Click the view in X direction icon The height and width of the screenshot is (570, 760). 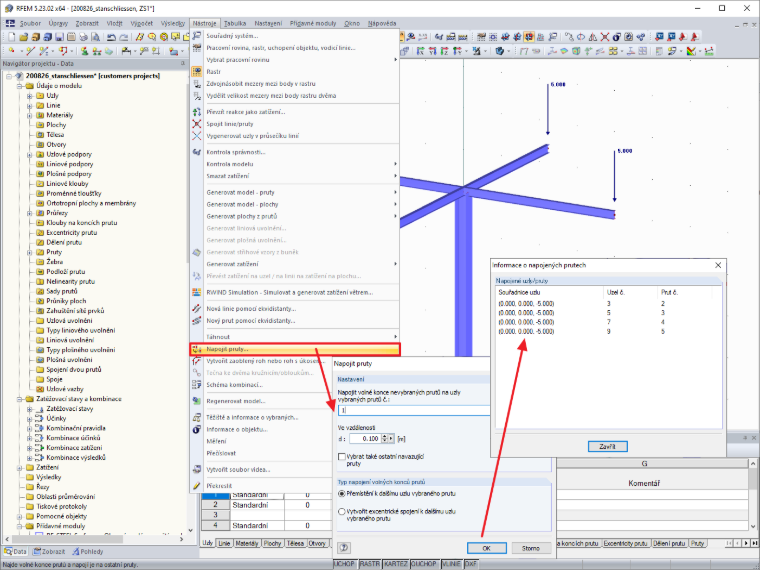pos(420,51)
